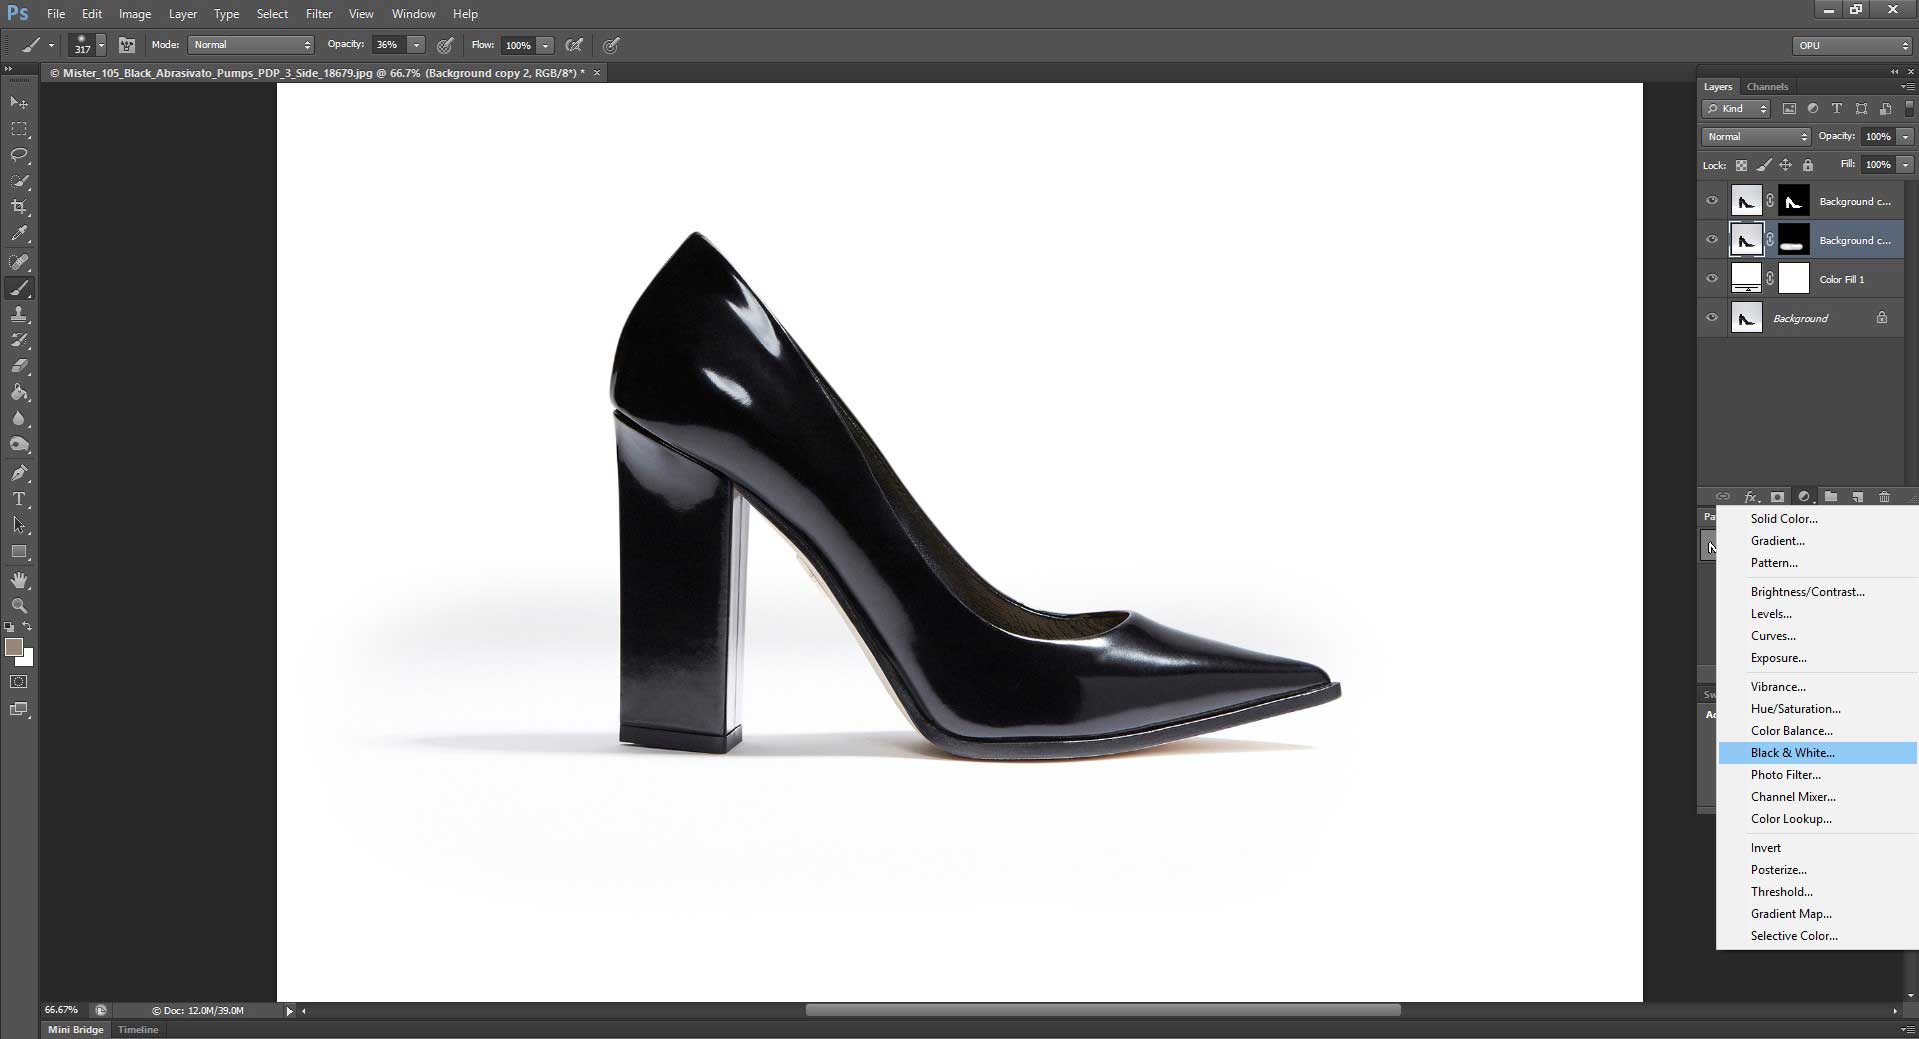Select the Horizontal Type tool

point(19,499)
